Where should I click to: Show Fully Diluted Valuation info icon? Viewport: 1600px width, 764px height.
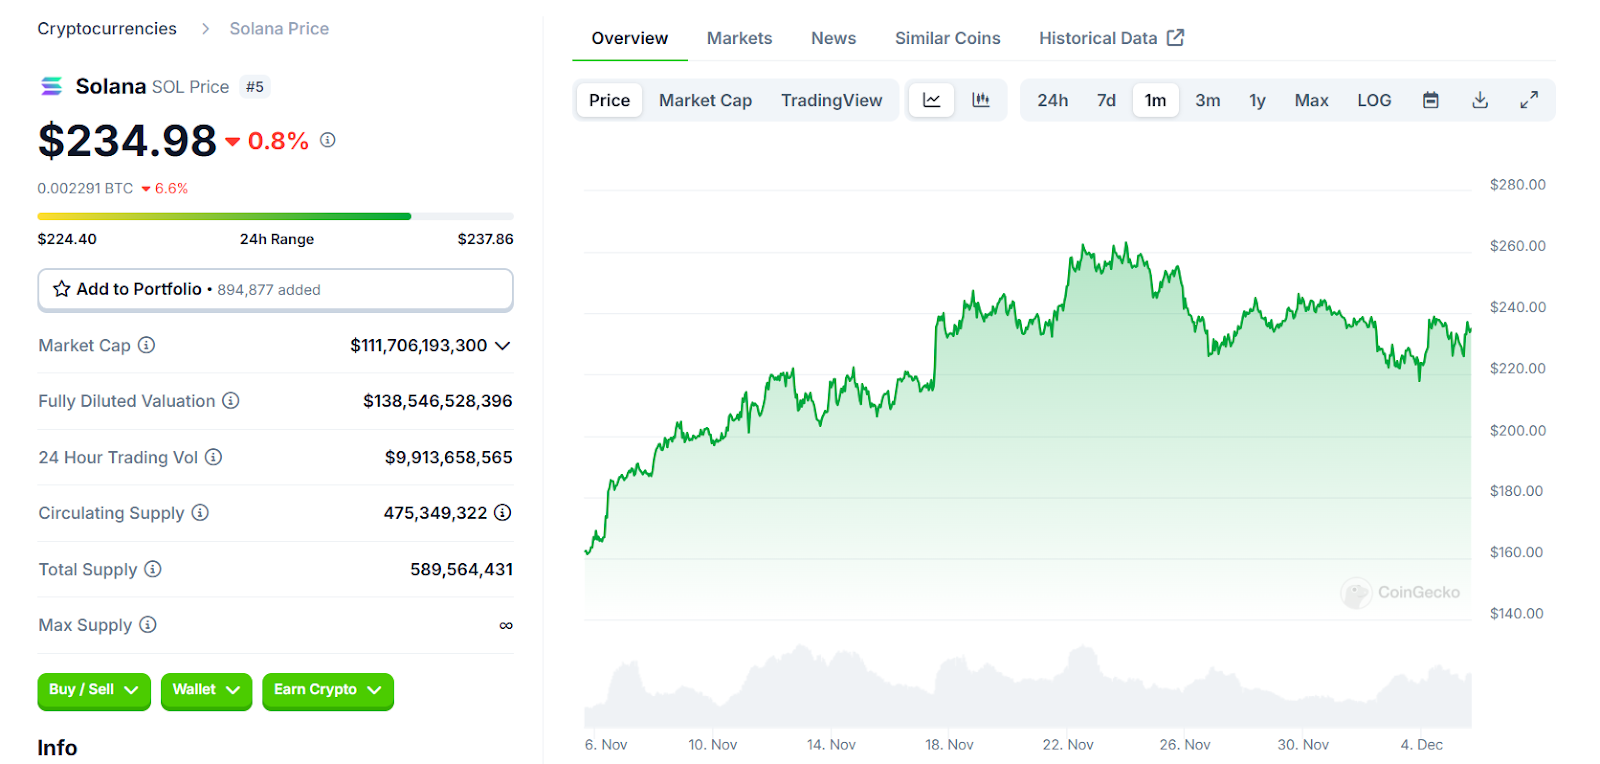click(x=231, y=400)
